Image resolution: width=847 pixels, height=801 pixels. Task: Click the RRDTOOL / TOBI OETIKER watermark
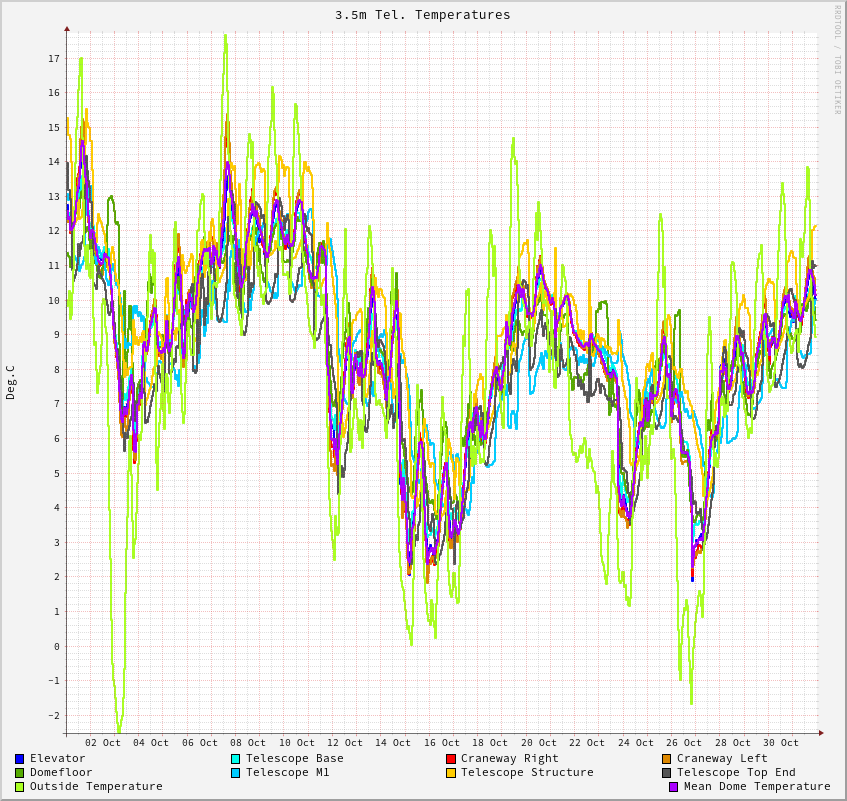[838, 60]
